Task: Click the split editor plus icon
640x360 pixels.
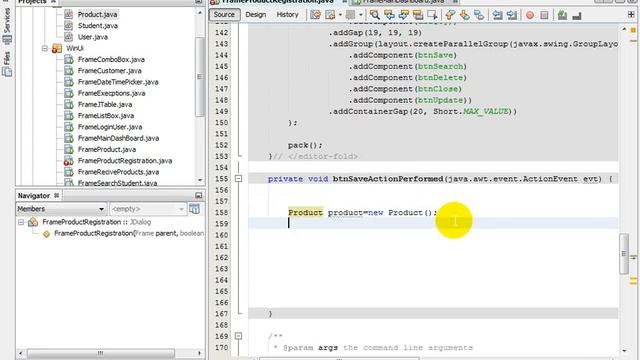Action: click(x=631, y=15)
